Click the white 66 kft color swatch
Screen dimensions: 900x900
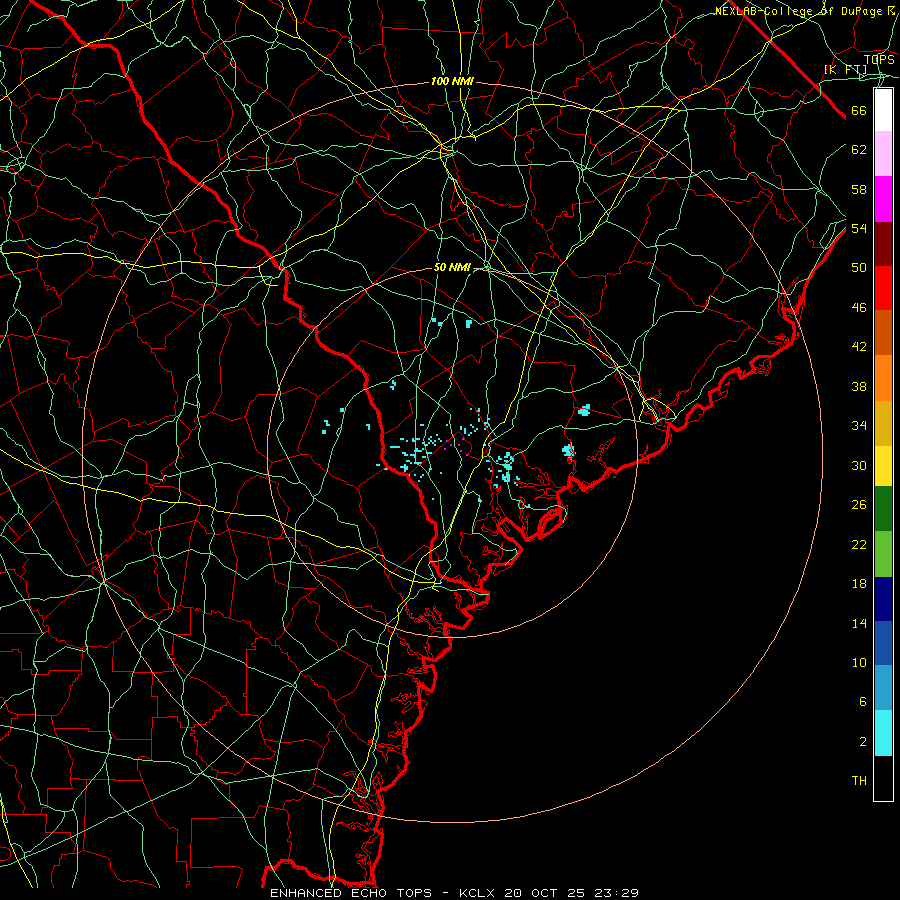click(883, 110)
